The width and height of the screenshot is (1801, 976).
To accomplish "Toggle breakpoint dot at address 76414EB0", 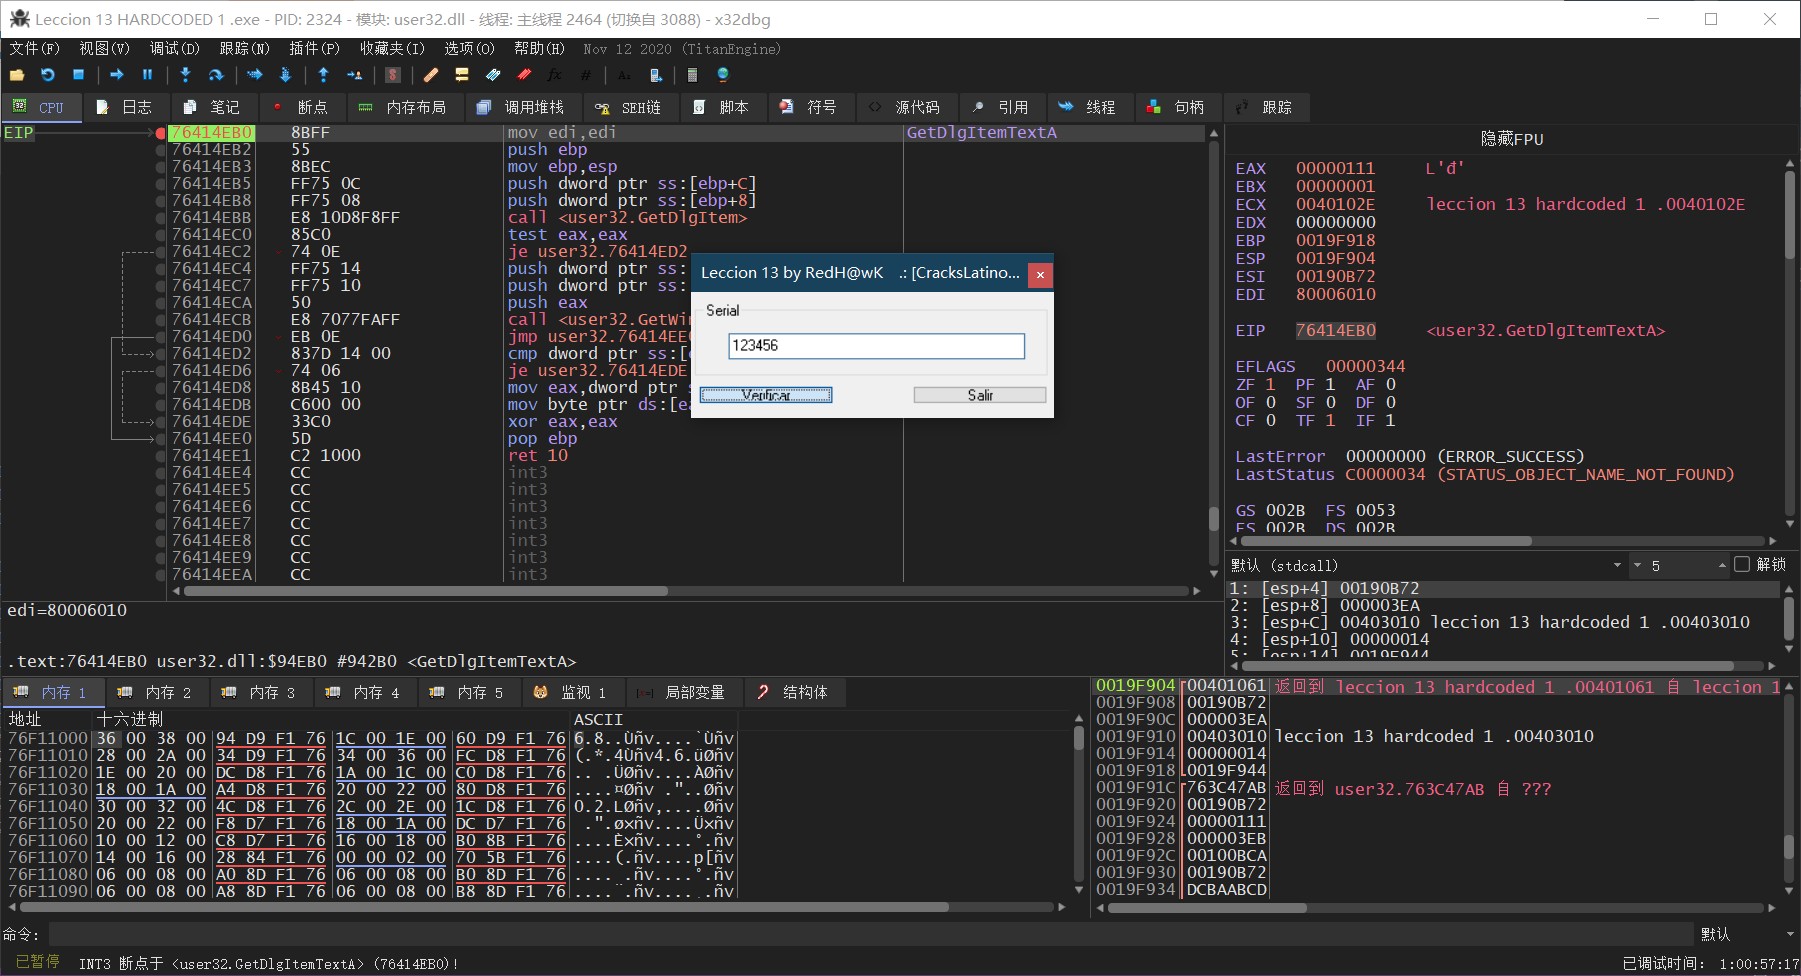I will (x=160, y=133).
